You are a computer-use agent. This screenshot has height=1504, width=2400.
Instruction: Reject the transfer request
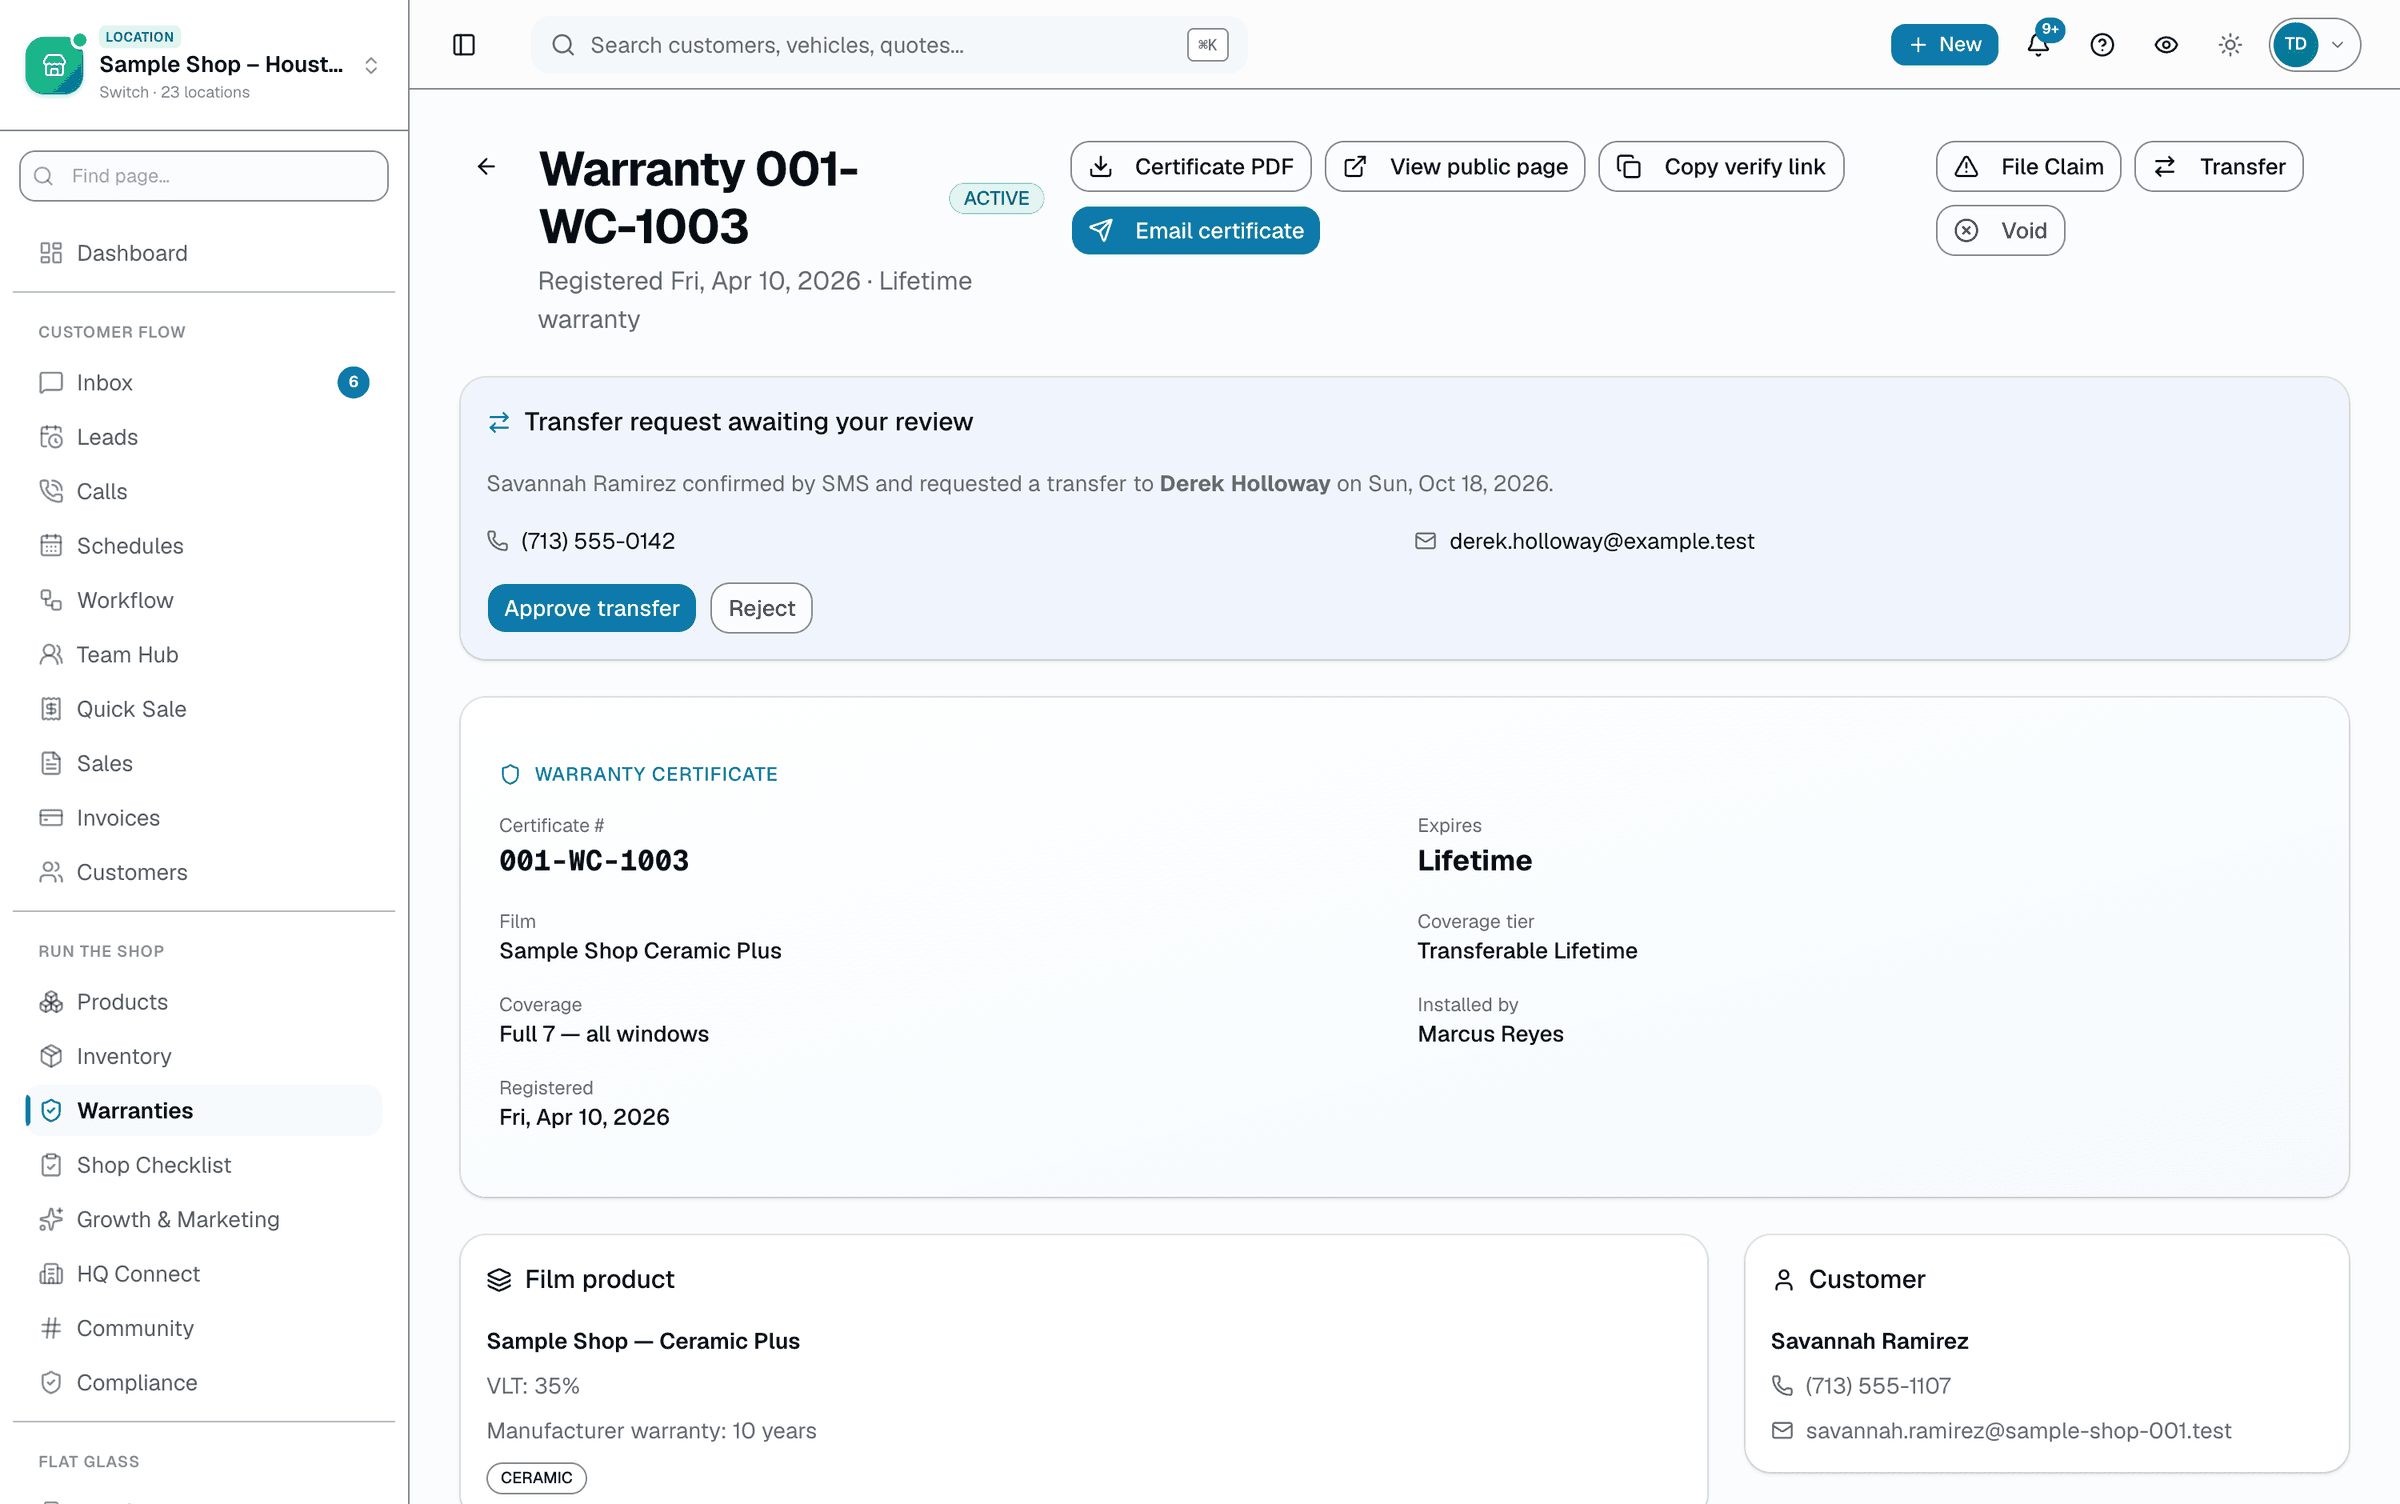click(761, 608)
